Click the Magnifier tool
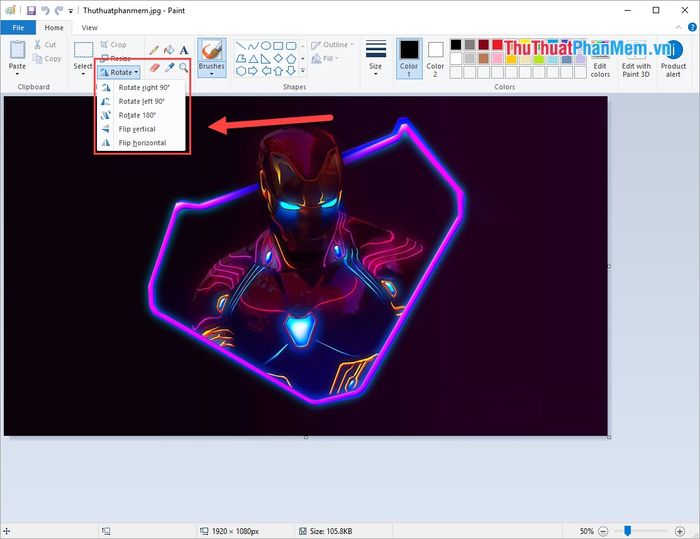700x539 pixels. click(184, 68)
